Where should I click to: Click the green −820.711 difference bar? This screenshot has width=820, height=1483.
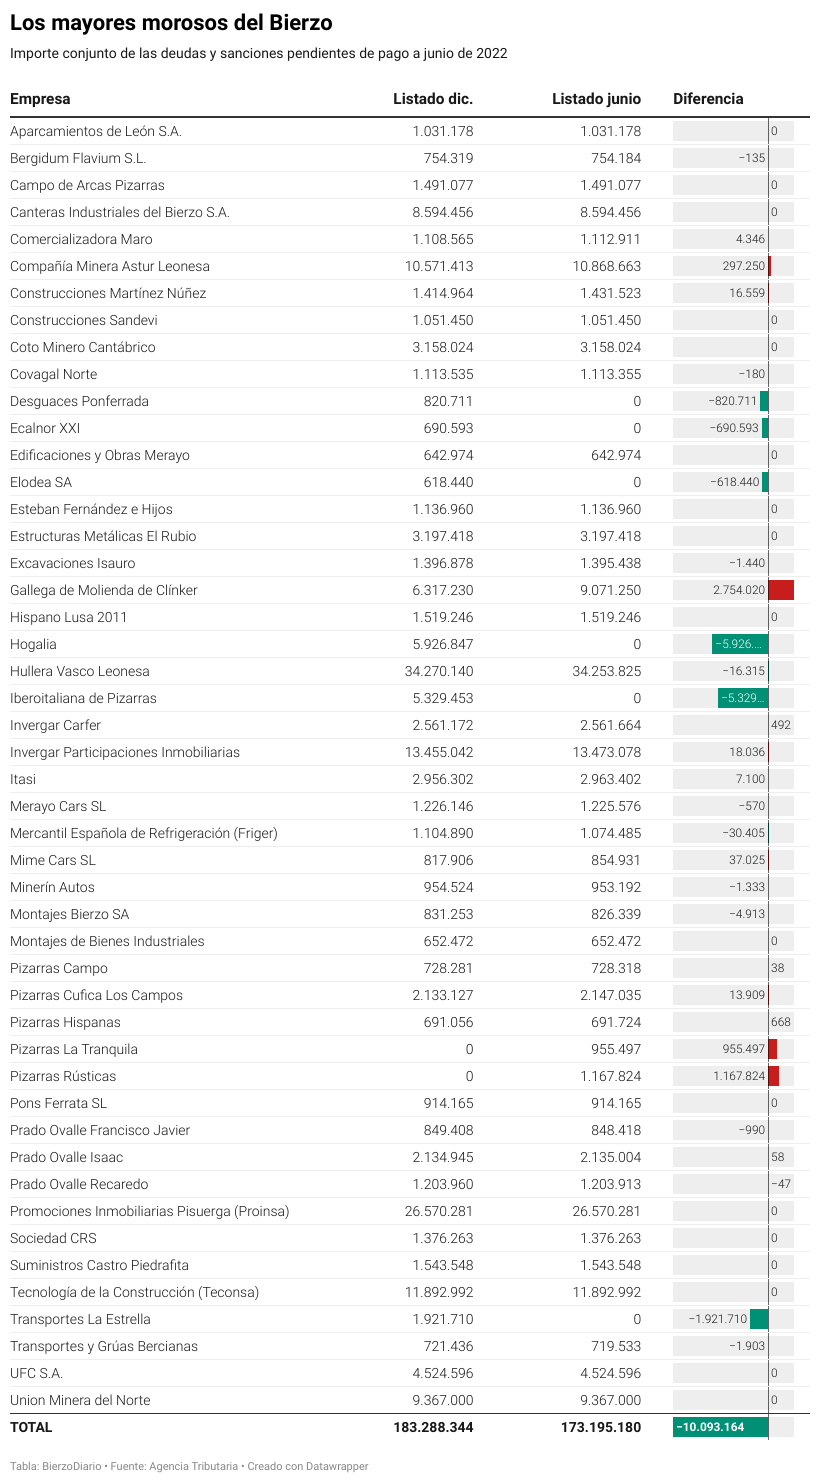[764, 401]
